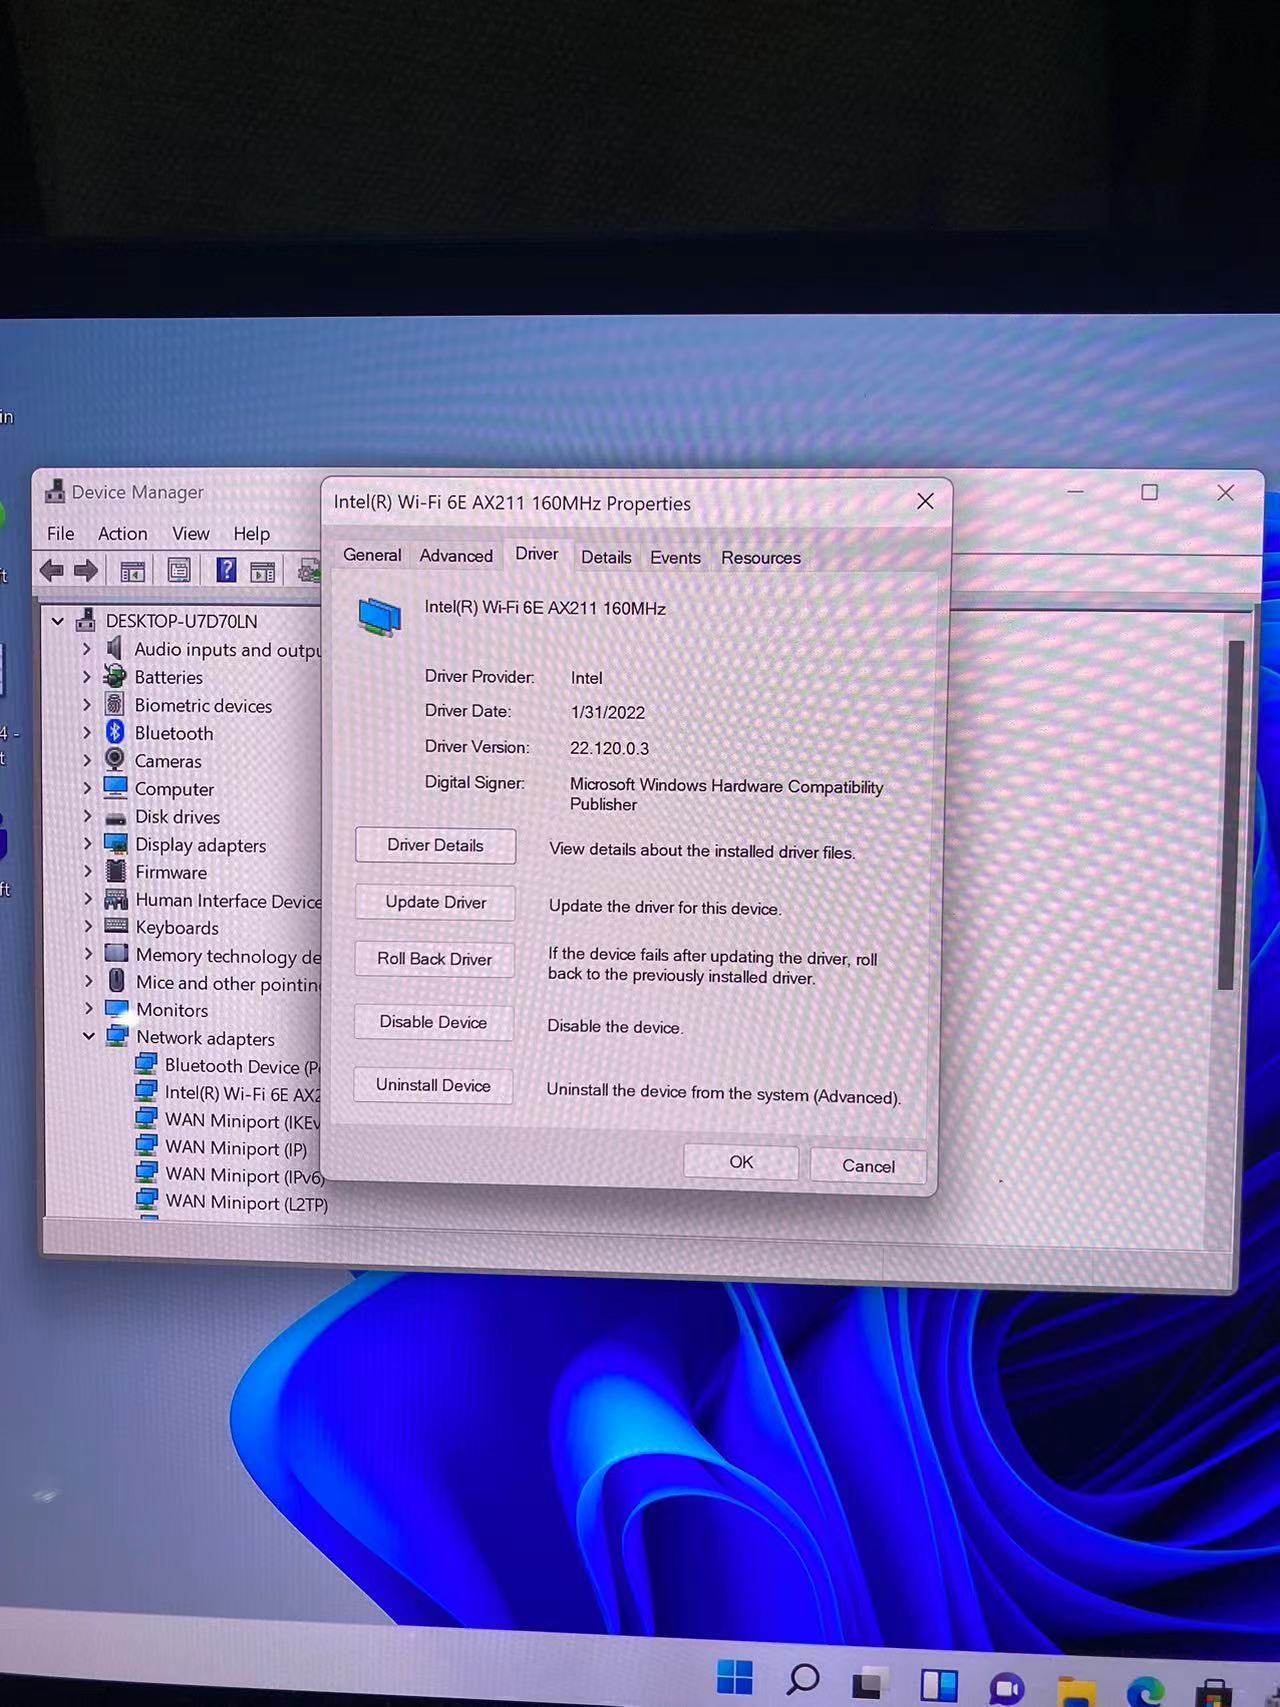Click the Forward arrow in Device Manager toolbar
The width and height of the screenshot is (1280, 1707).
click(x=86, y=571)
